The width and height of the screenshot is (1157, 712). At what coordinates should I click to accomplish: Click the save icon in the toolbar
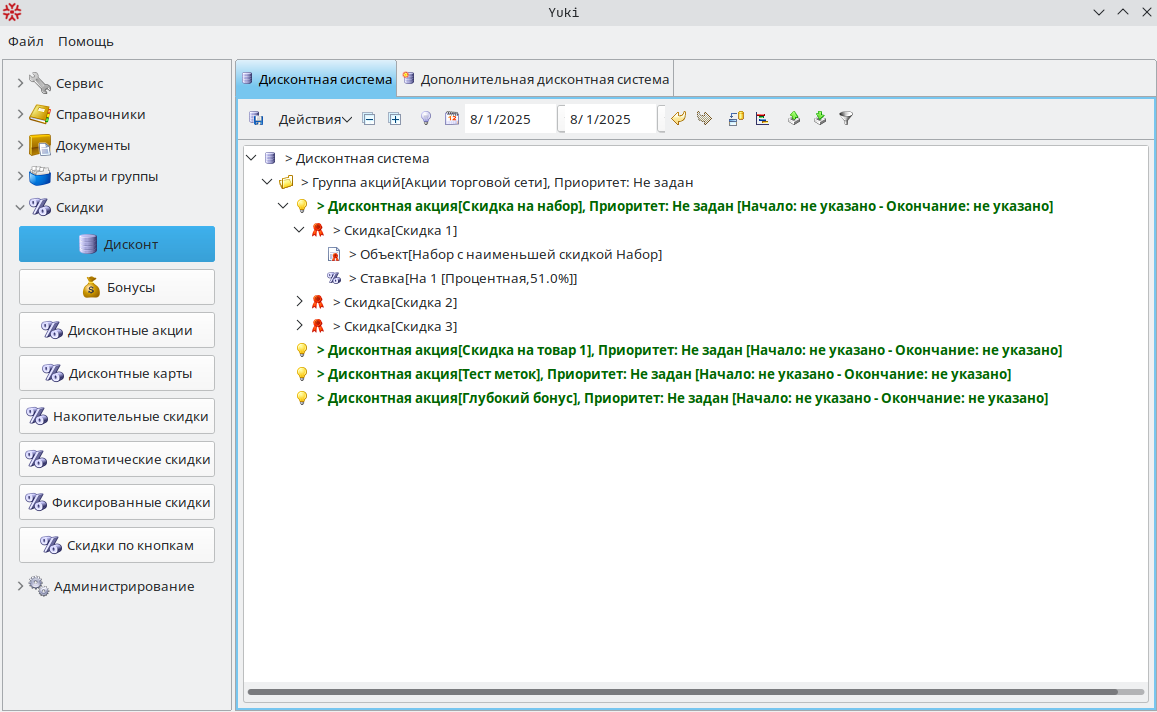click(256, 119)
